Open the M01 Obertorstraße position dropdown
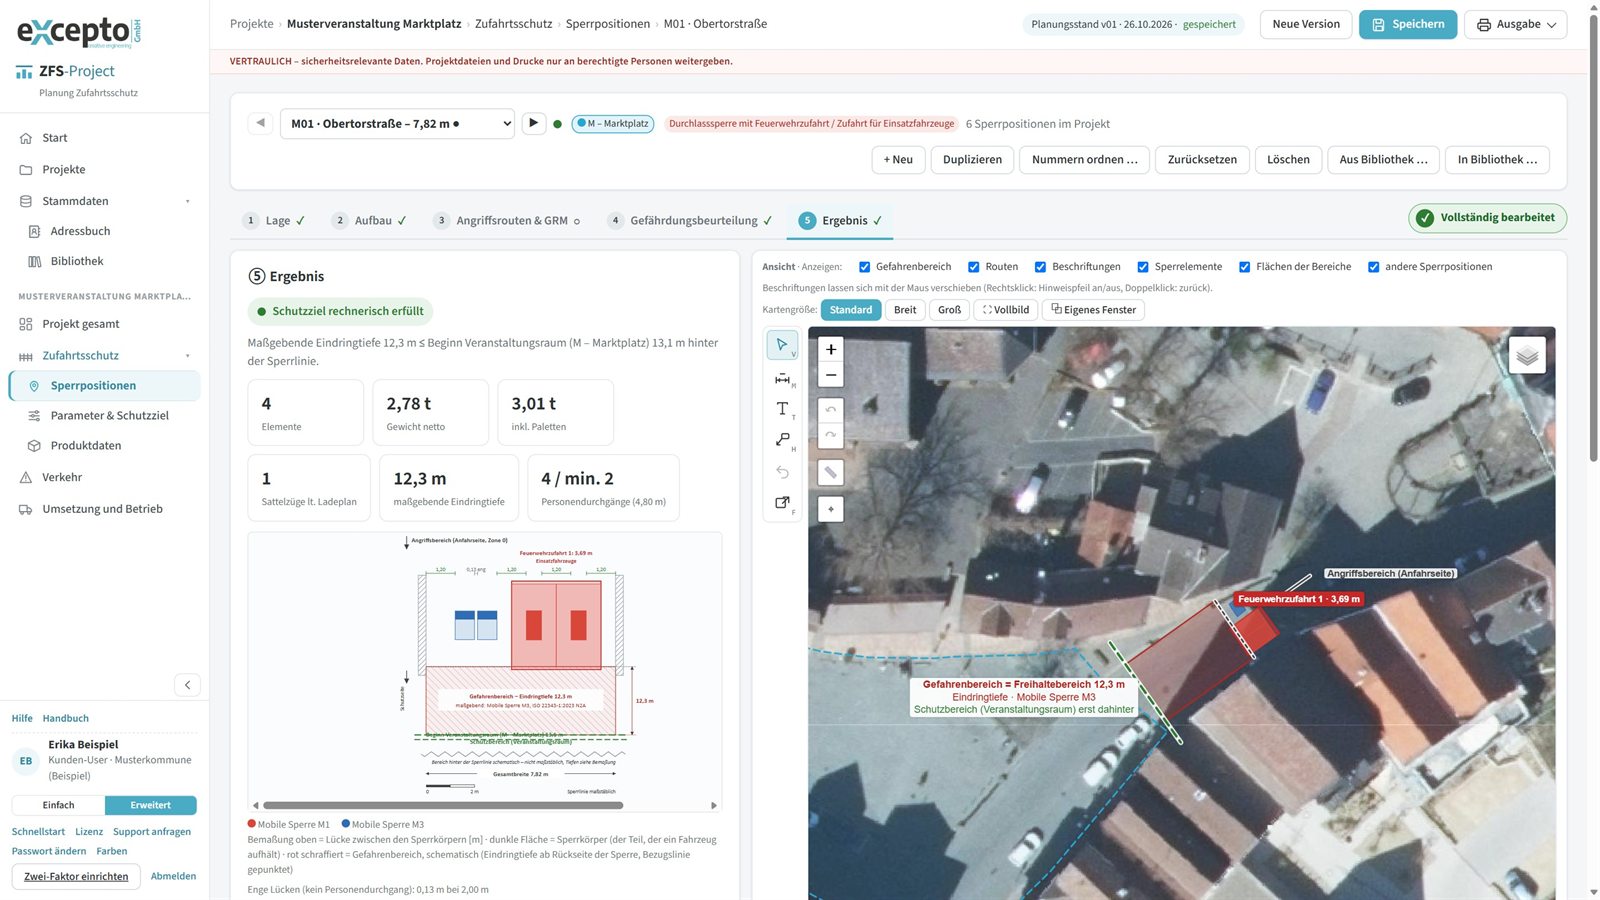 click(397, 123)
